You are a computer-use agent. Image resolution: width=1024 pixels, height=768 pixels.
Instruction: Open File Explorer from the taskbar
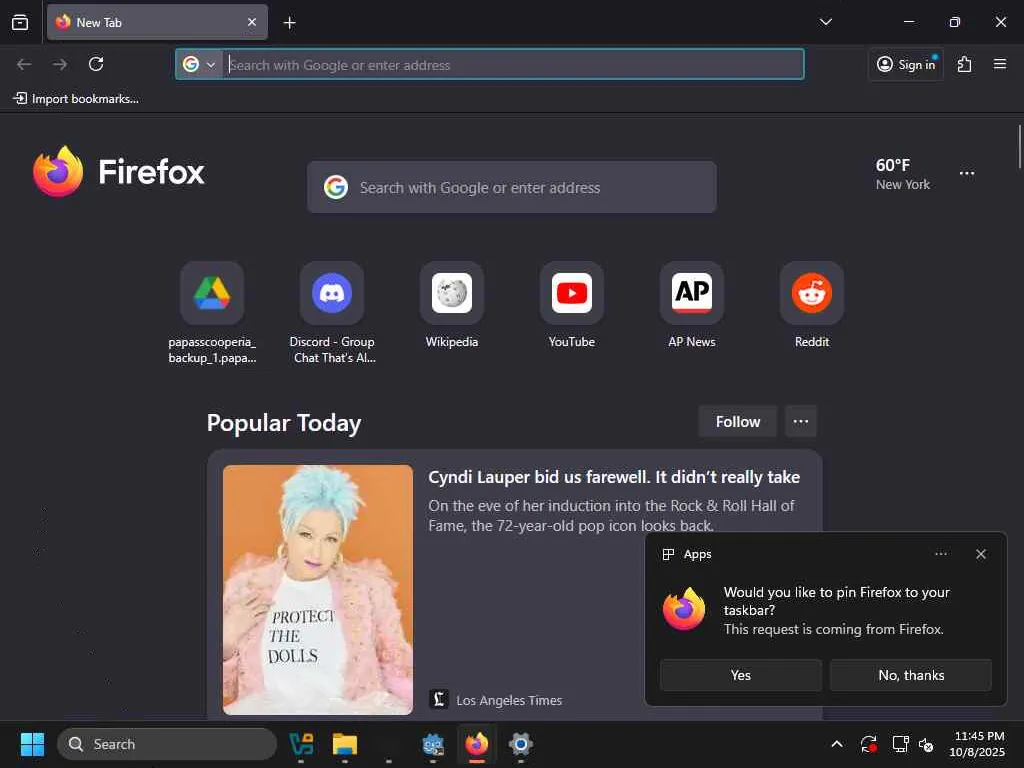tap(345, 744)
